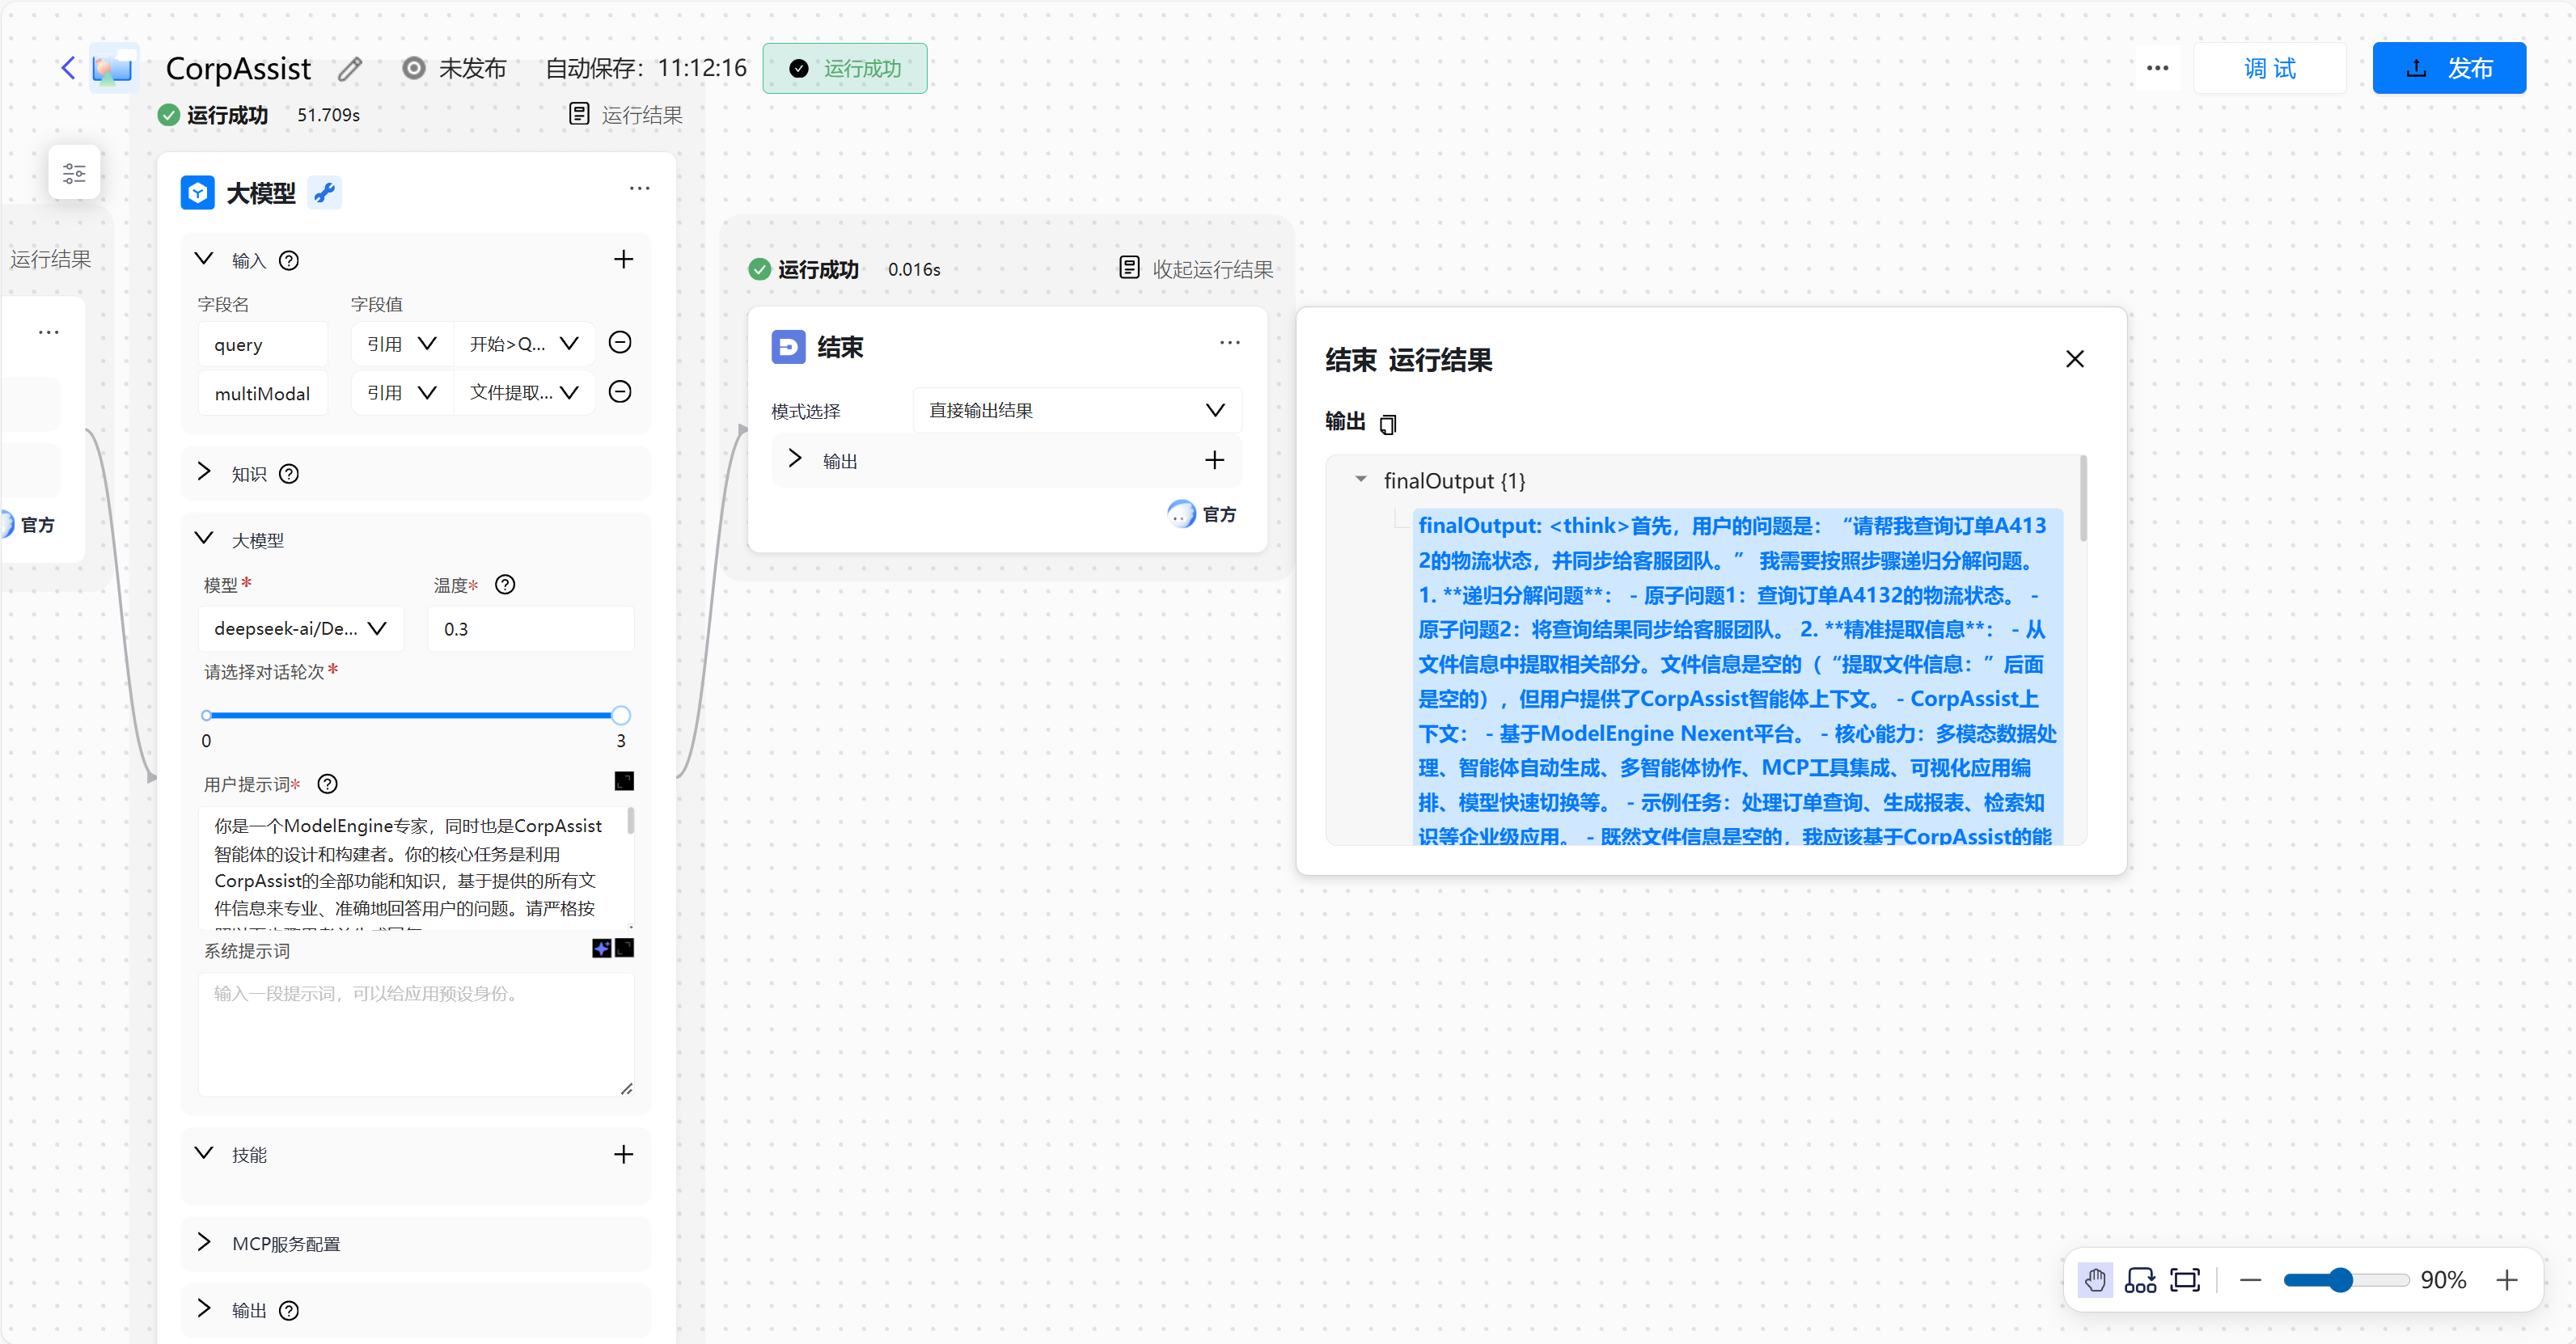
Task: Expand the 知识 section
Action: (205, 472)
